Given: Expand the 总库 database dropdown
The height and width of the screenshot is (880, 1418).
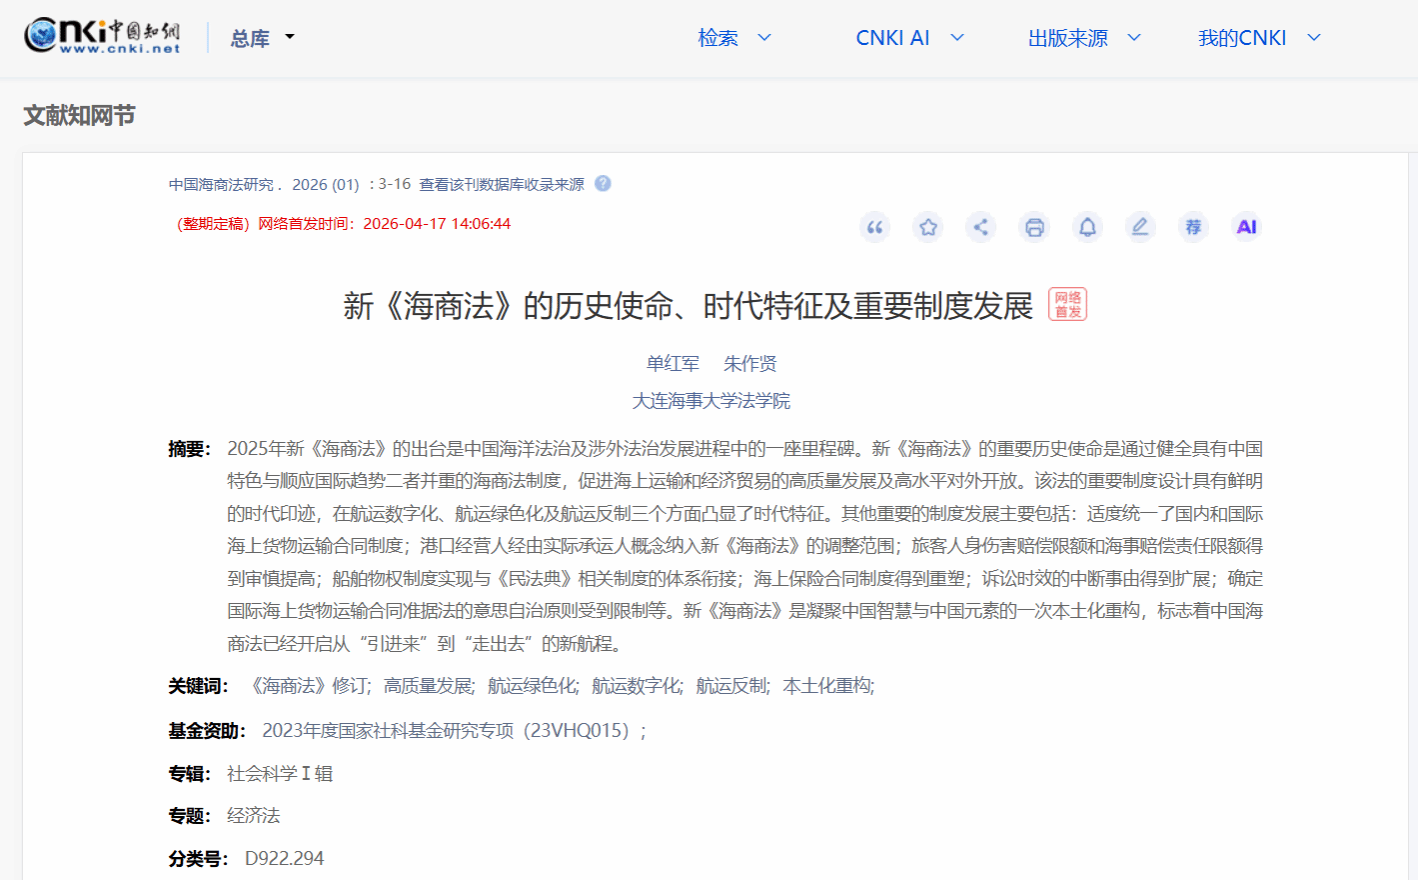Looking at the screenshot, I should 262,38.
